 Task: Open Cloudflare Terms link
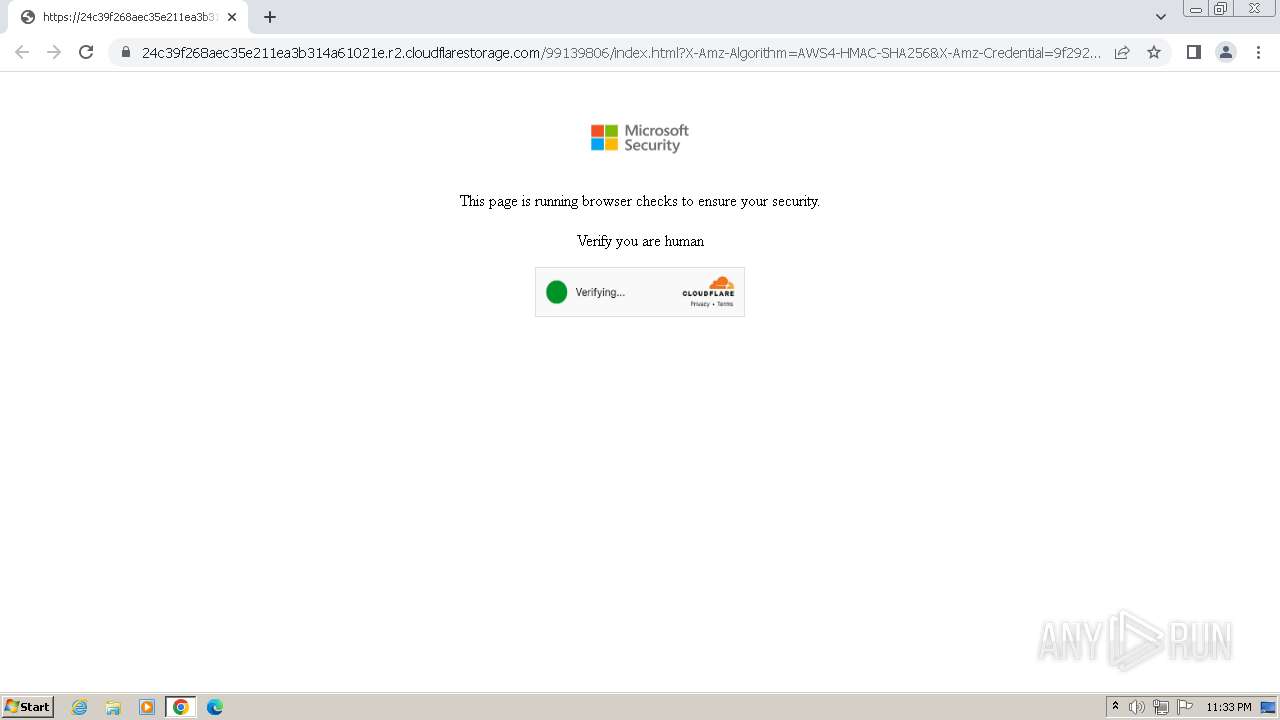[725, 304]
